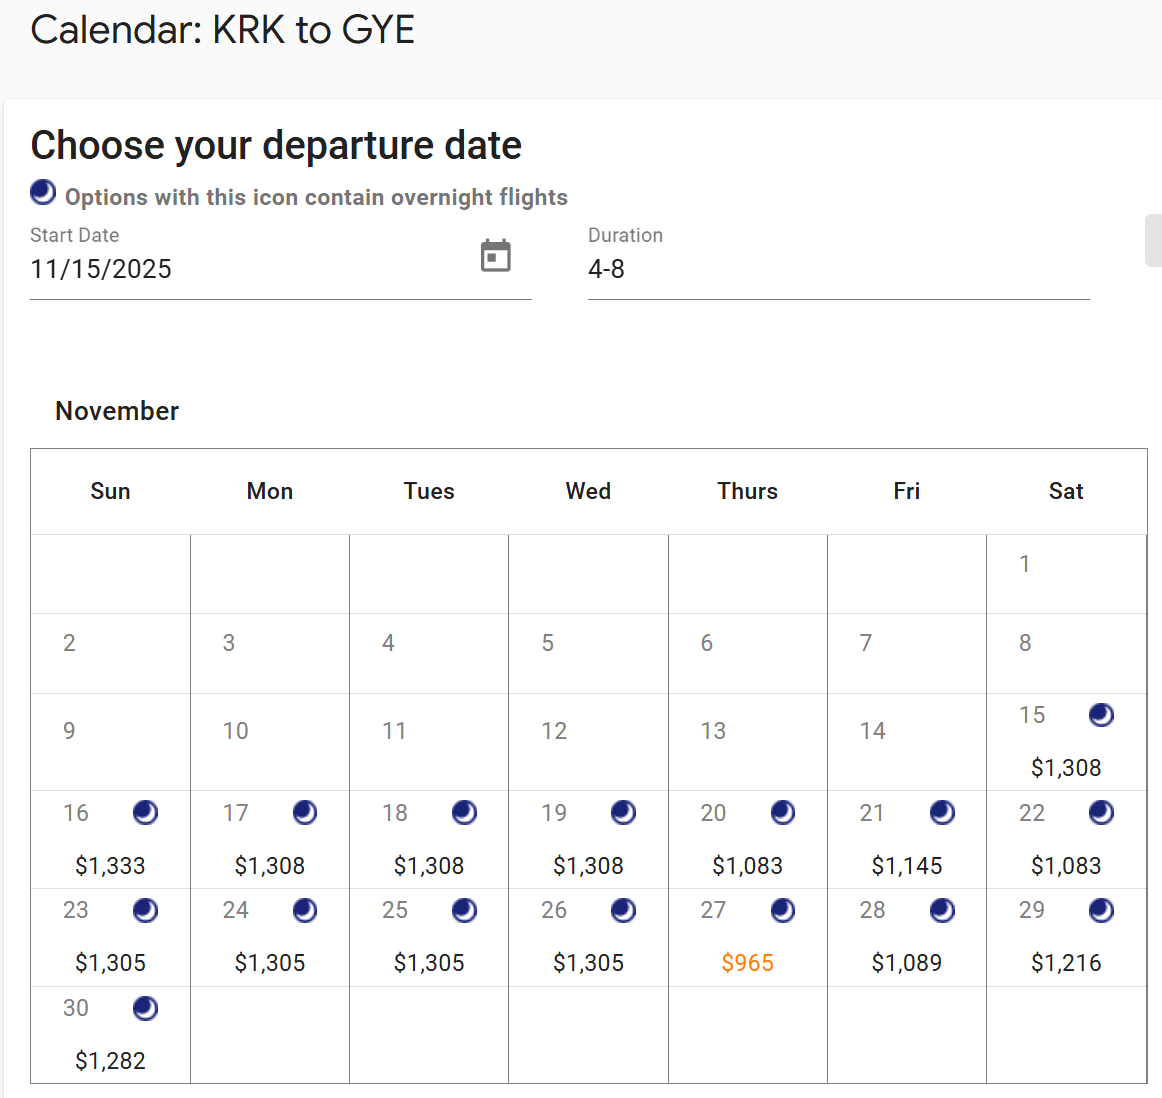
Task: Click the overnight moon icon on November 26
Action: coord(623,910)
